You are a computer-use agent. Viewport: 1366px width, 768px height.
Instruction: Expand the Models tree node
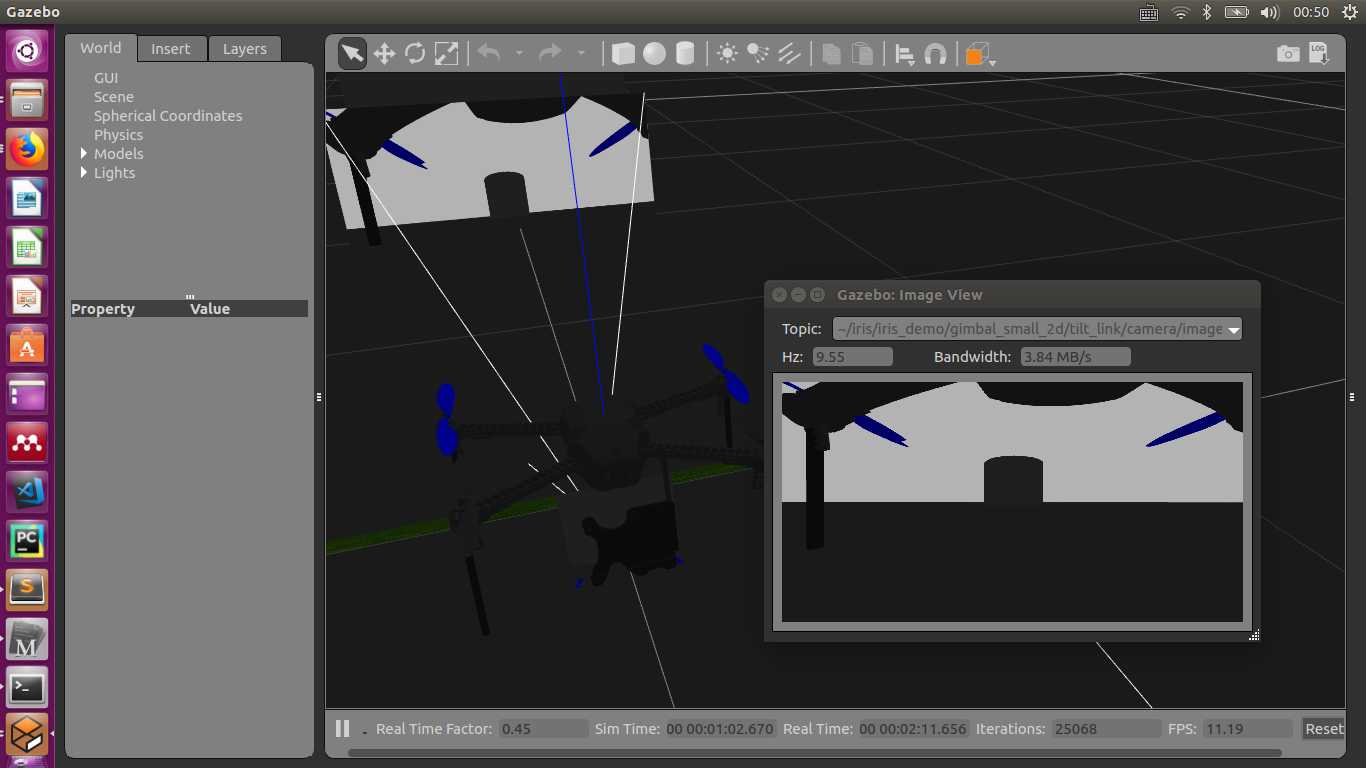coord(84,154)
